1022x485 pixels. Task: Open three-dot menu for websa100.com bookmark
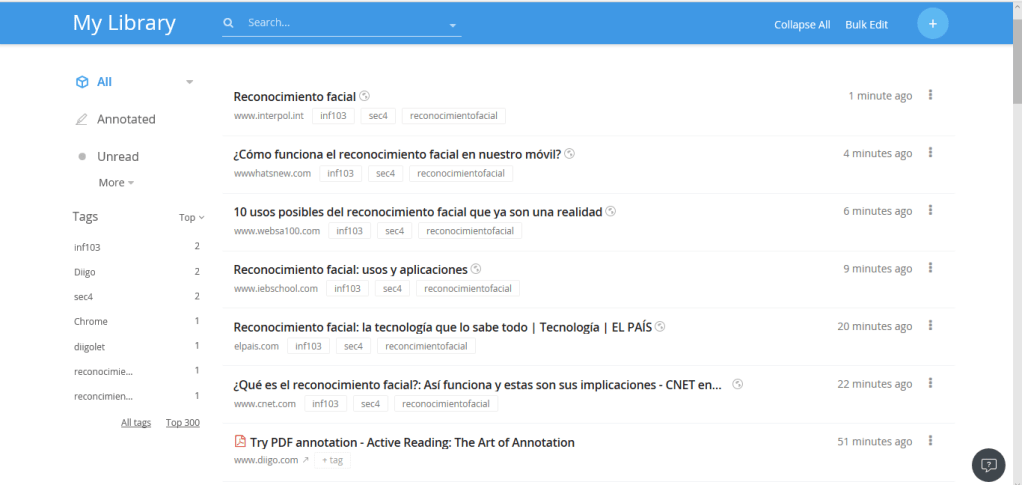click(930, 211)
